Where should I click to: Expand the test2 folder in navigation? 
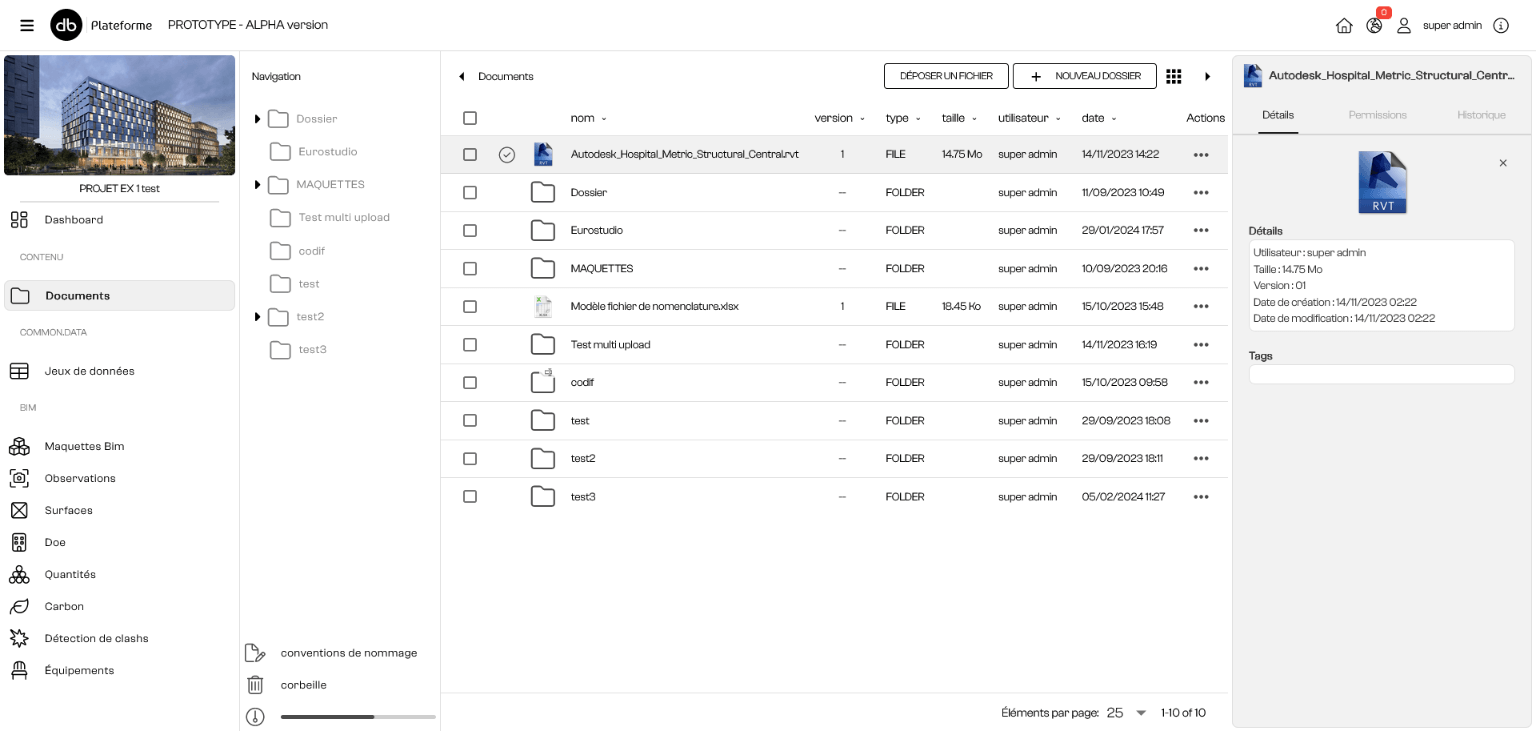pos(257,317)
